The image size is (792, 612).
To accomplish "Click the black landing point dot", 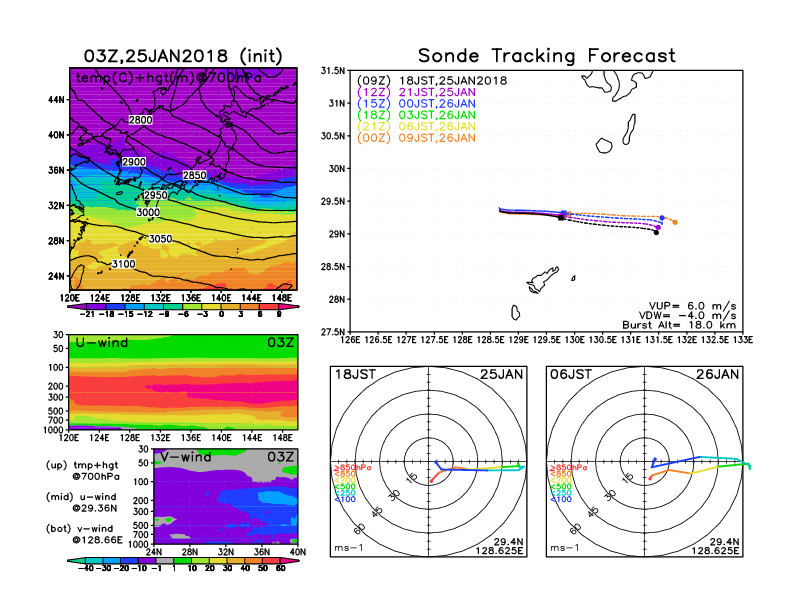I will coord(656,232).
